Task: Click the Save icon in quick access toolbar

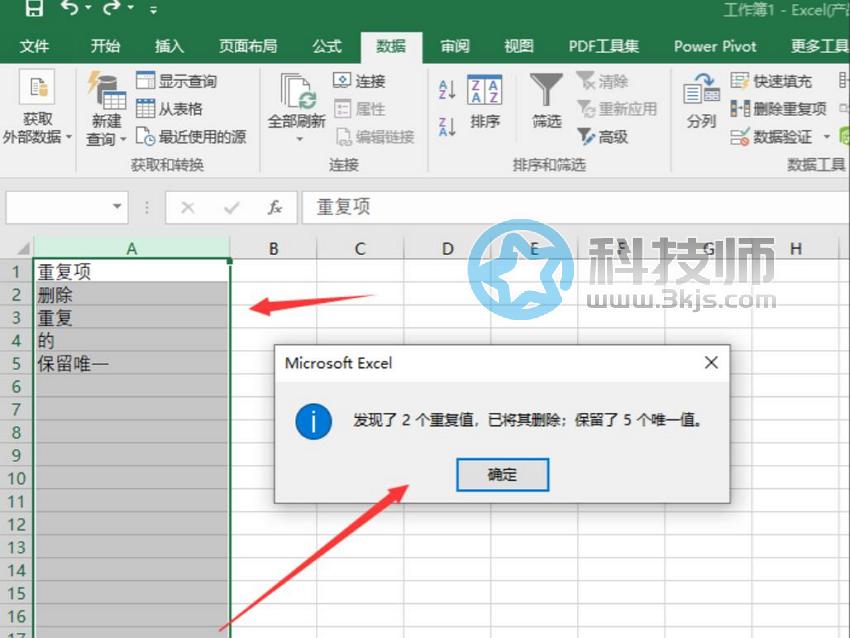Action: point(34,8)
